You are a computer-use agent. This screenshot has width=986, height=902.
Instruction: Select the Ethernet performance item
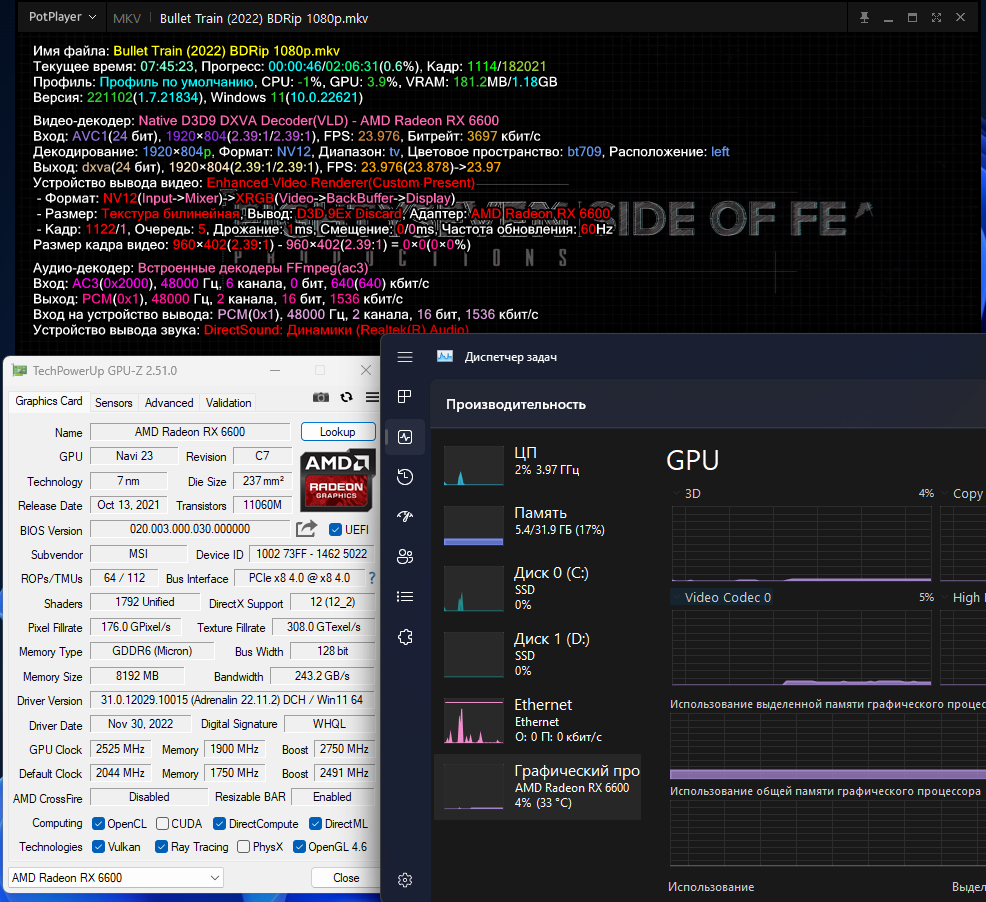click(x=538, y=721)
